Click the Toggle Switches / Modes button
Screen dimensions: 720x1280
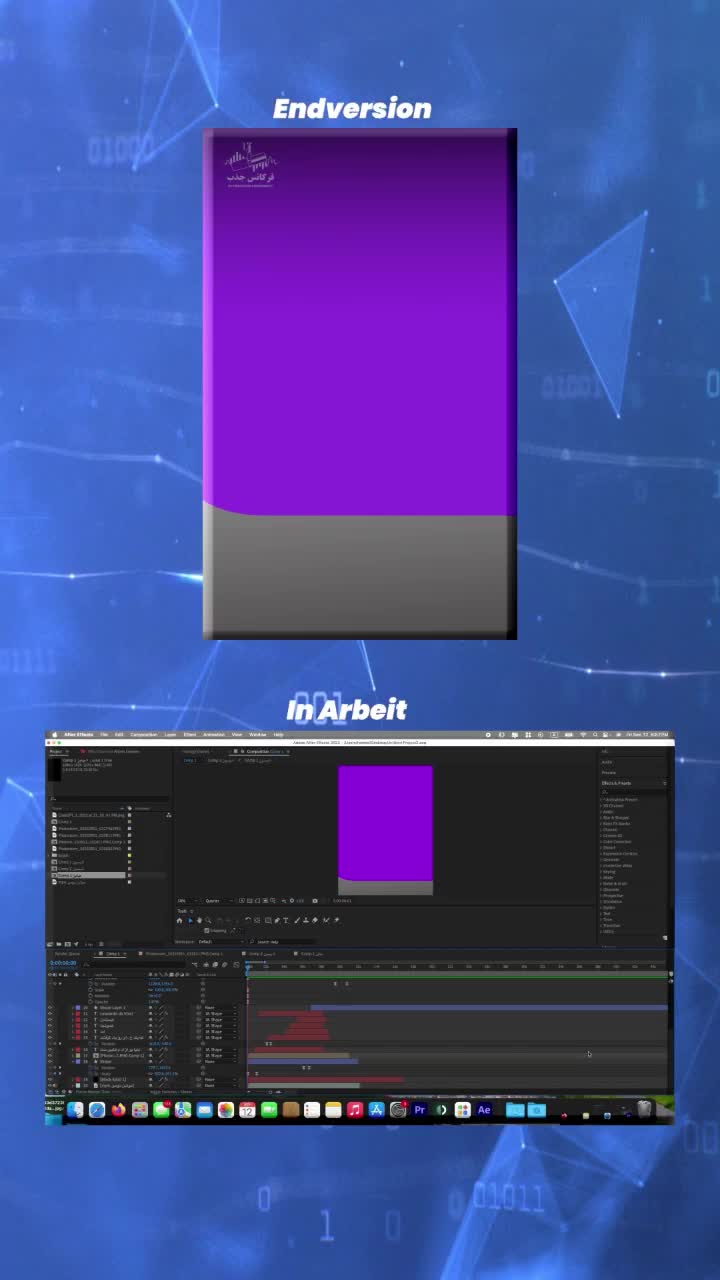tap(171, 1092)
